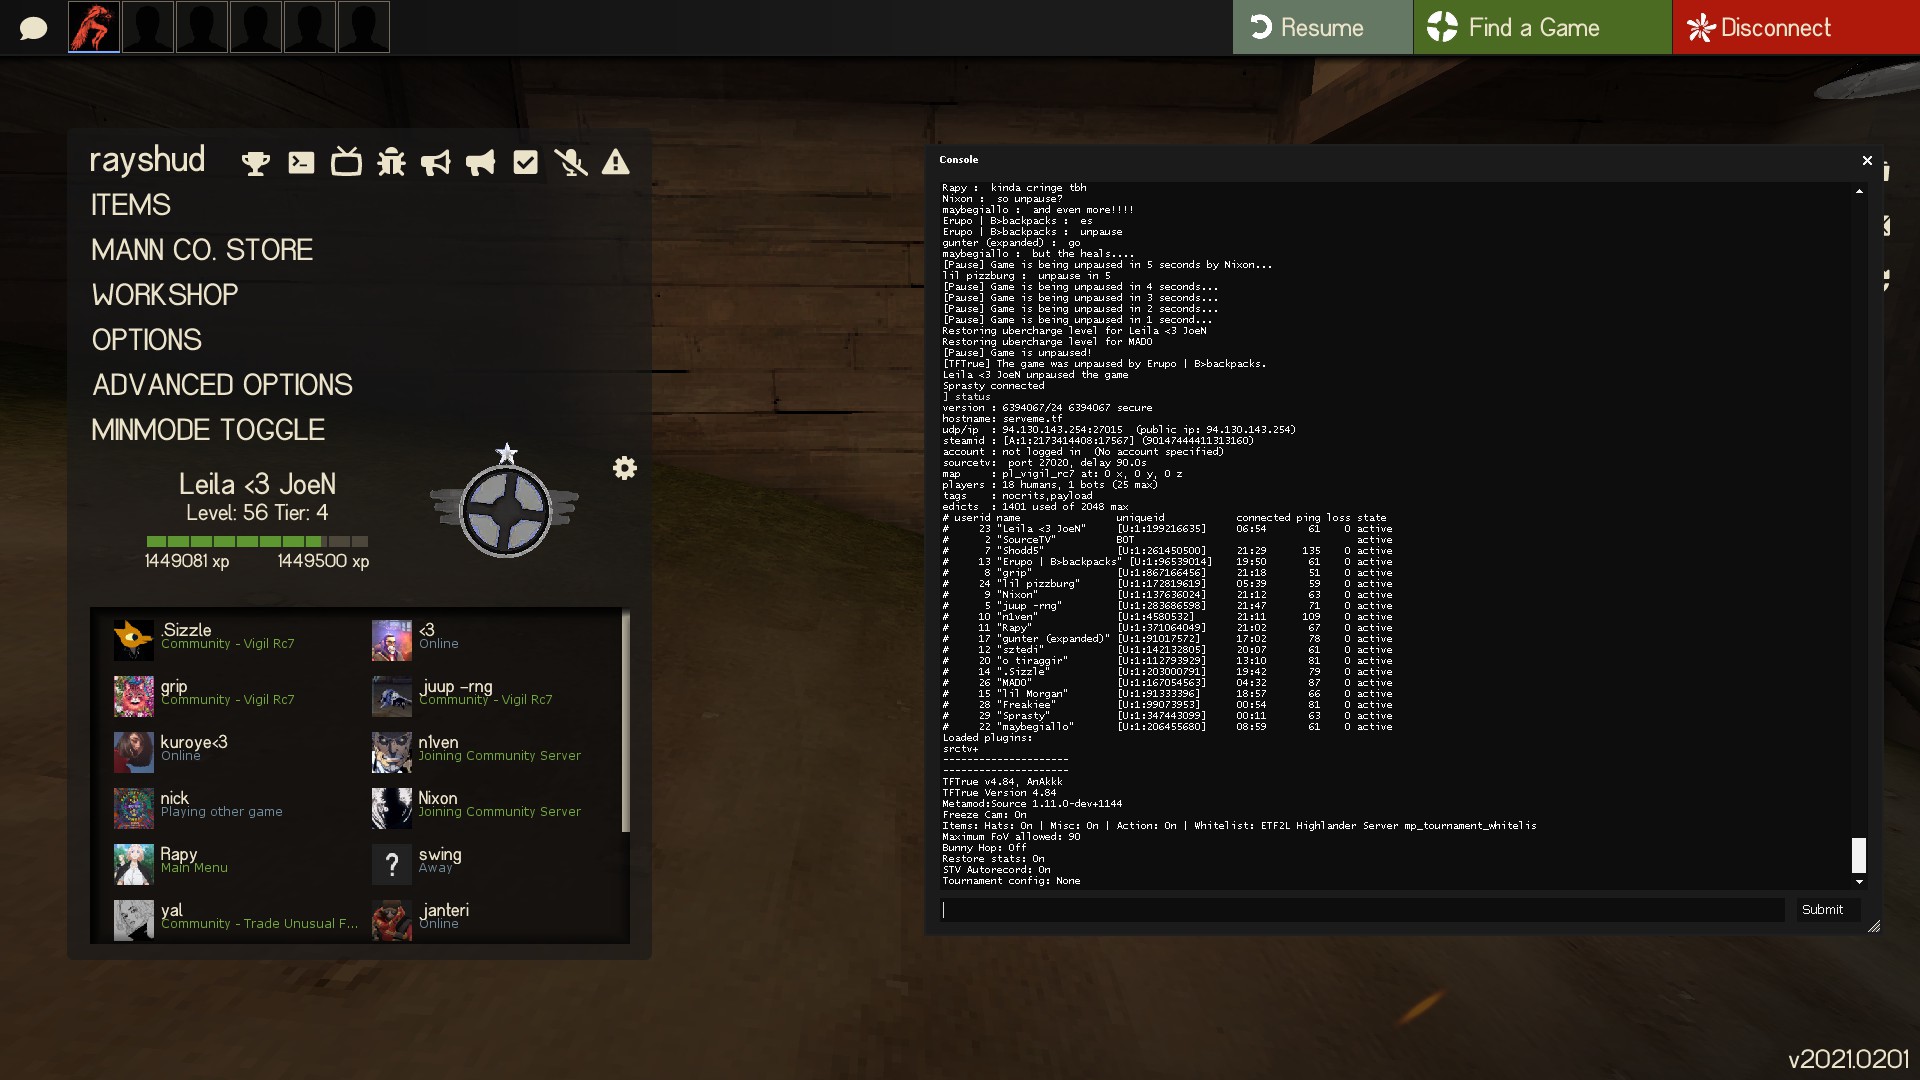Select friend Nixon in friends list
Viewport: 1920px width, 1080px height.
tap(494, 807)
